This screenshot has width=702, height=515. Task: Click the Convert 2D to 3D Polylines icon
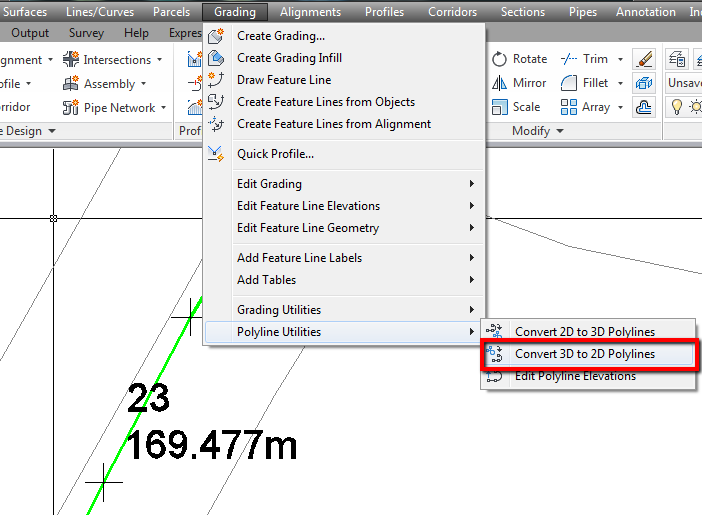click(x=494, y=331)
